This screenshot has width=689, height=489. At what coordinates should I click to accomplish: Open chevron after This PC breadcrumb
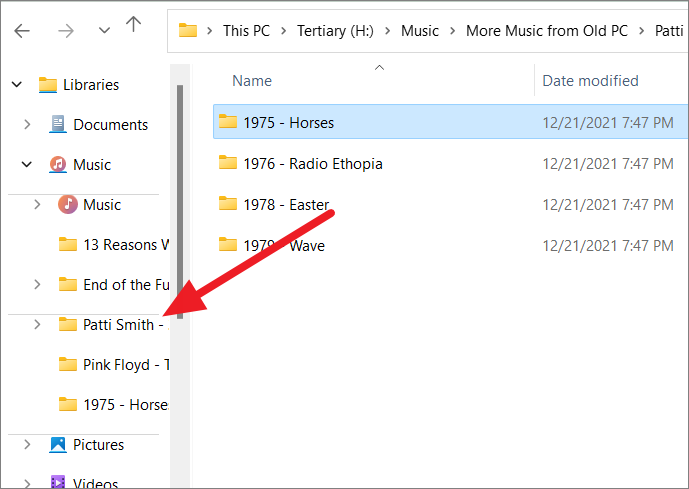pos(283,31)
